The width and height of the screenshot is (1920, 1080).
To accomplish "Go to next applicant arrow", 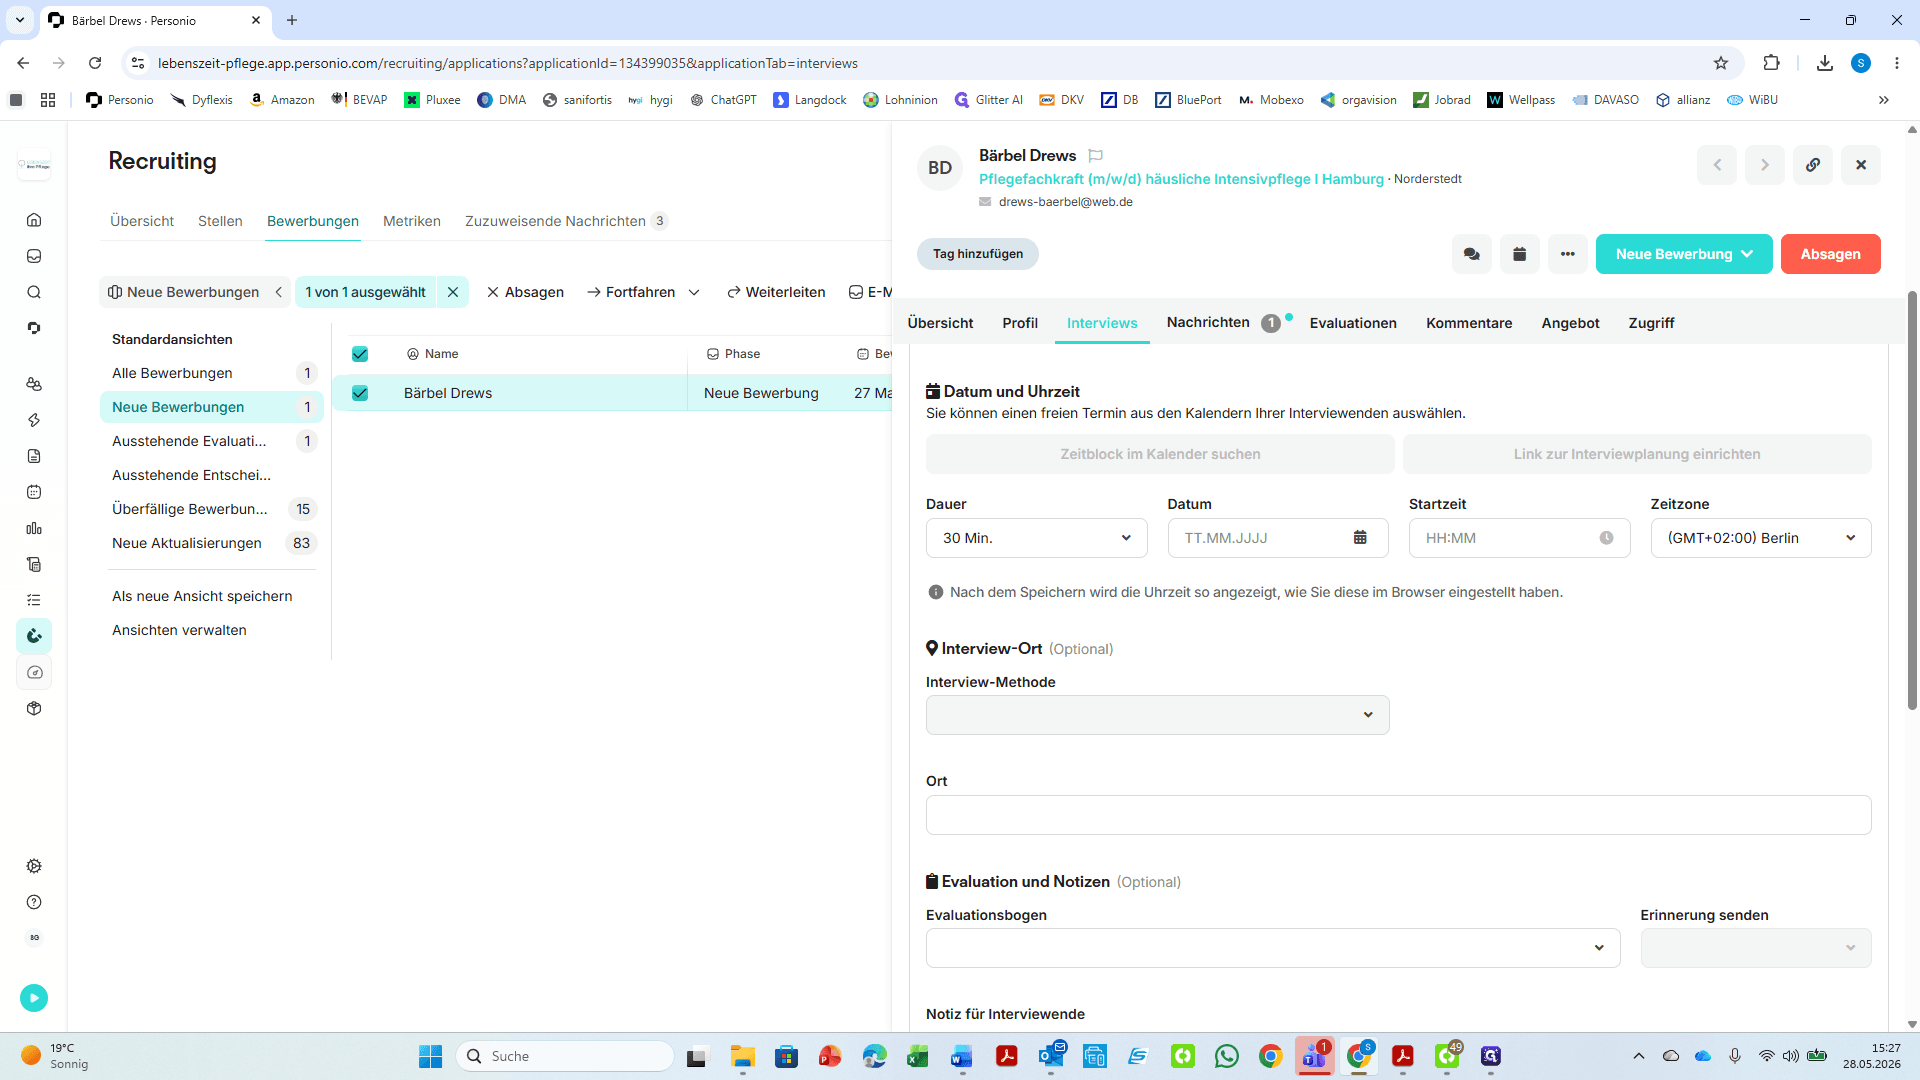I will [1765, 165].
